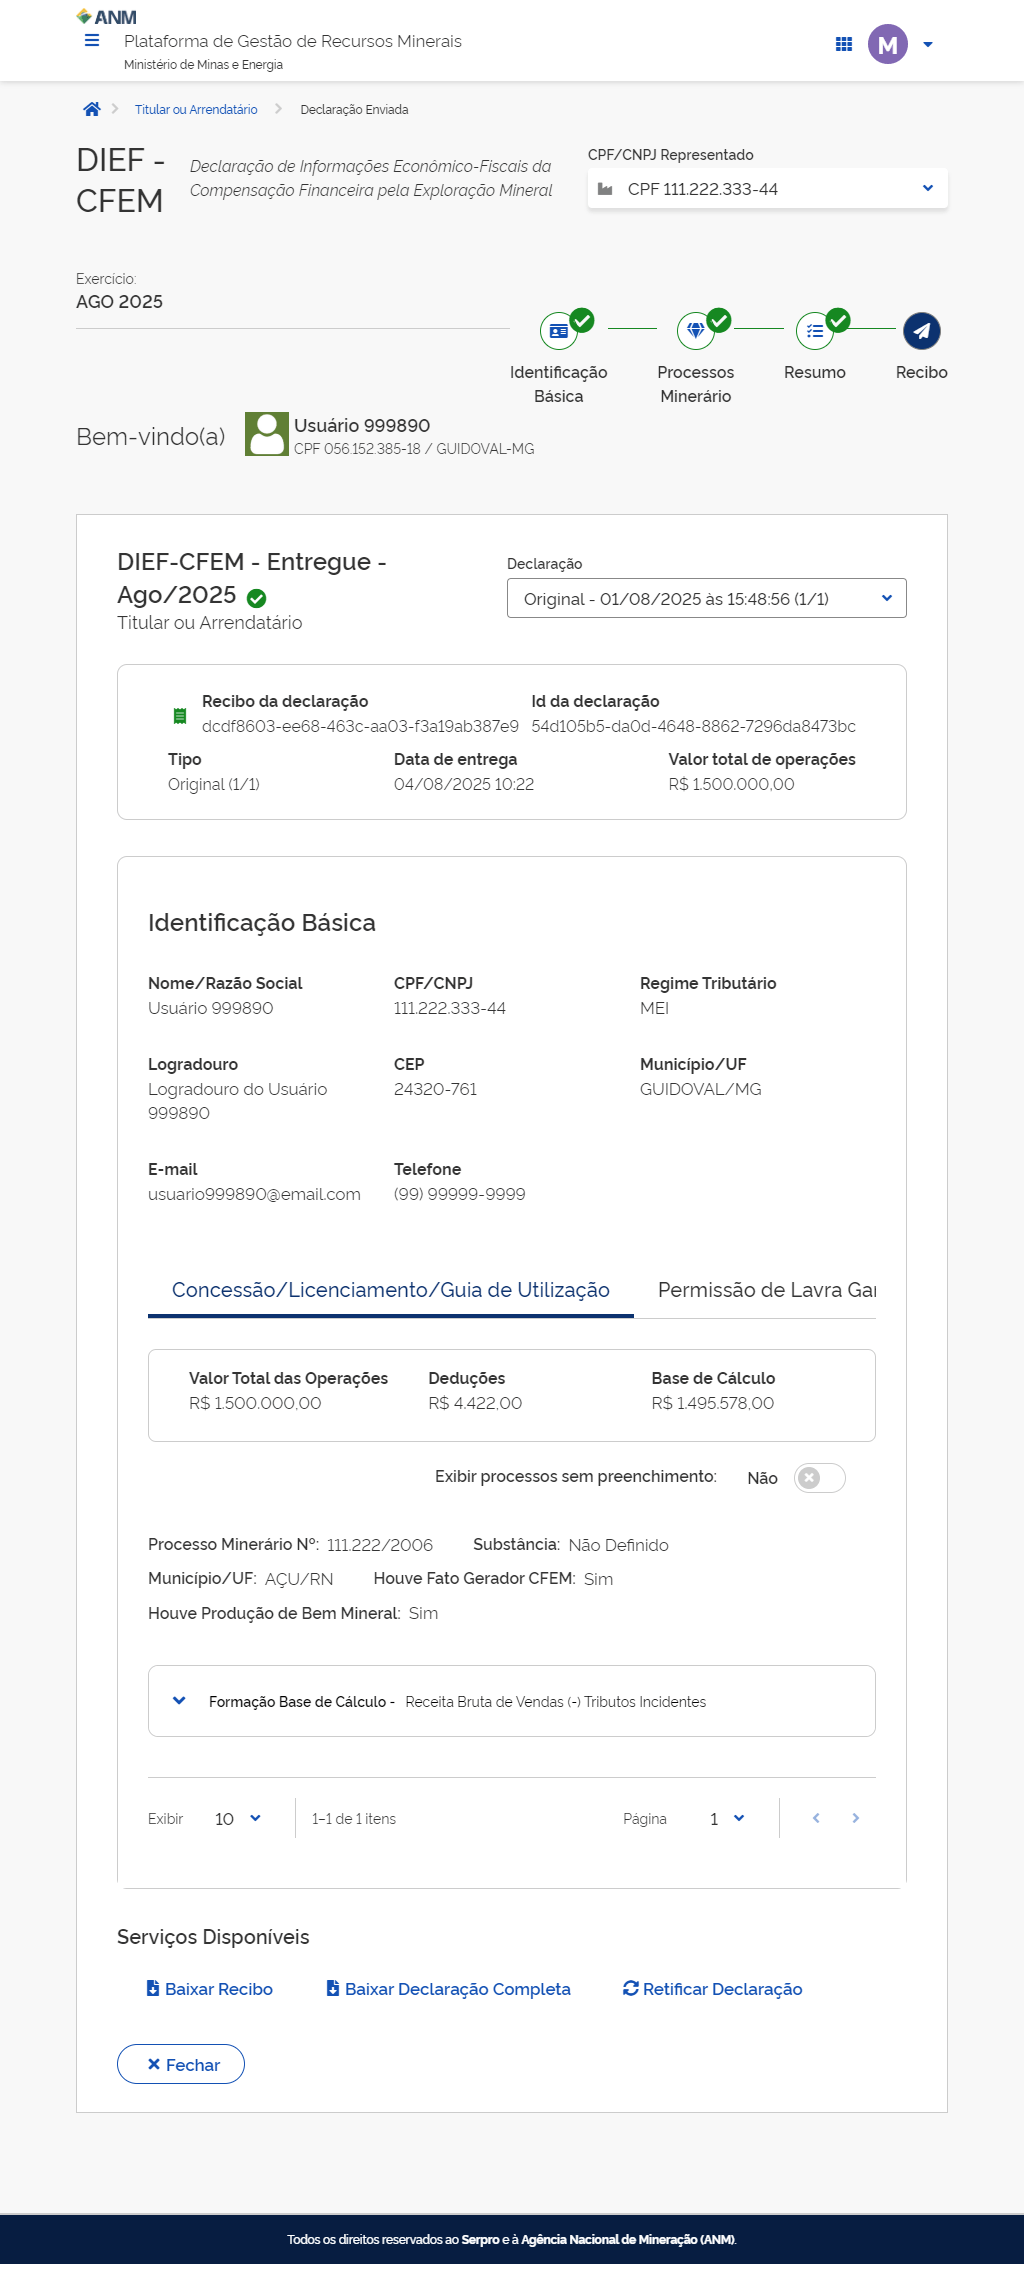
Task: Click the Baixar Recibo link
Action: (210, 1989)
